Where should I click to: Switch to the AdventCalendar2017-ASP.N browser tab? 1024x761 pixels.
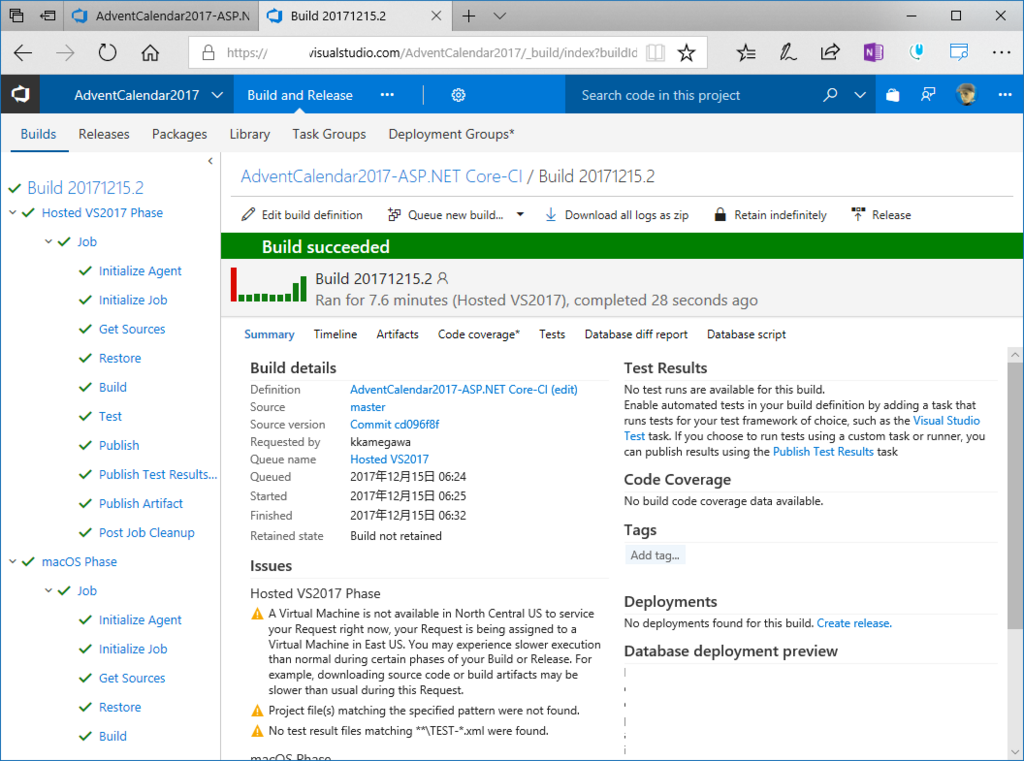pyautogui.click(x=162, y=16)
